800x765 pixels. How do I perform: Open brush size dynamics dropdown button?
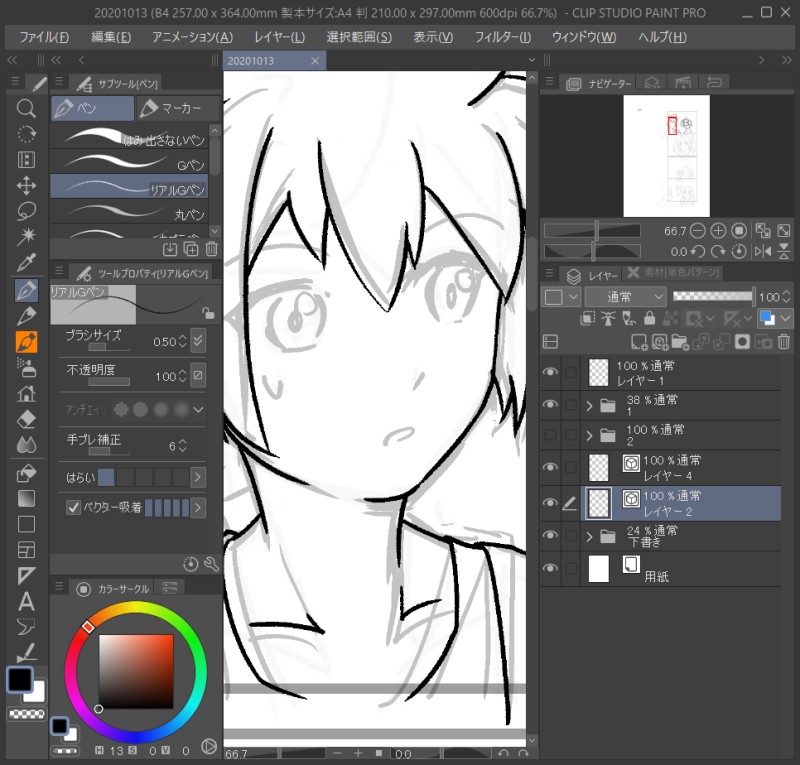pyautogui.click(x=198, y=341)
